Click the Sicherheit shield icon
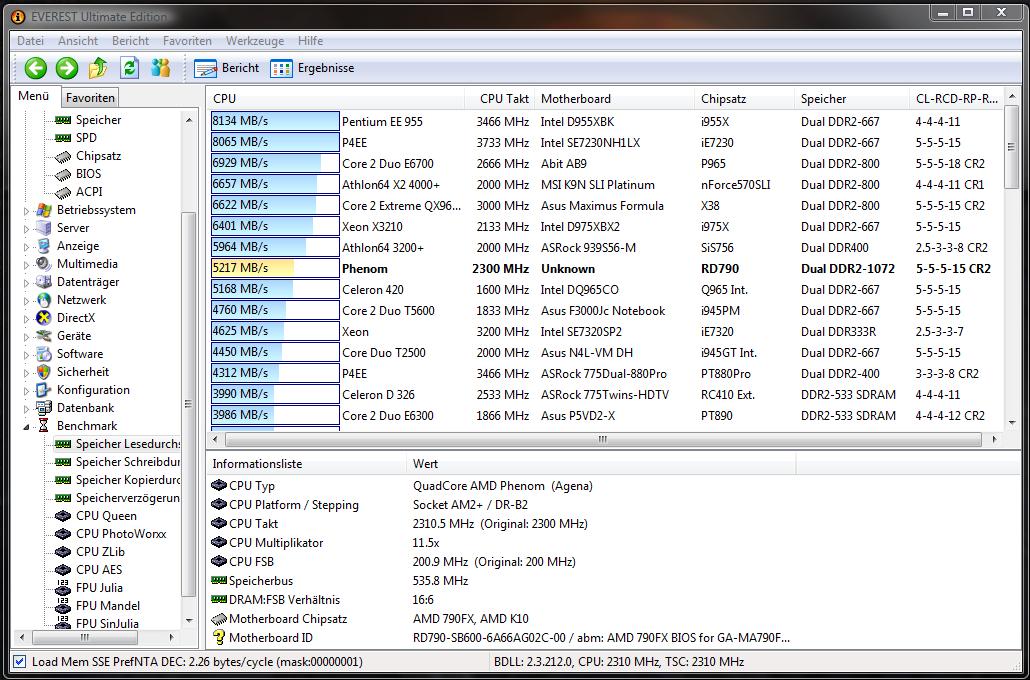 click(x=44, y=372)
